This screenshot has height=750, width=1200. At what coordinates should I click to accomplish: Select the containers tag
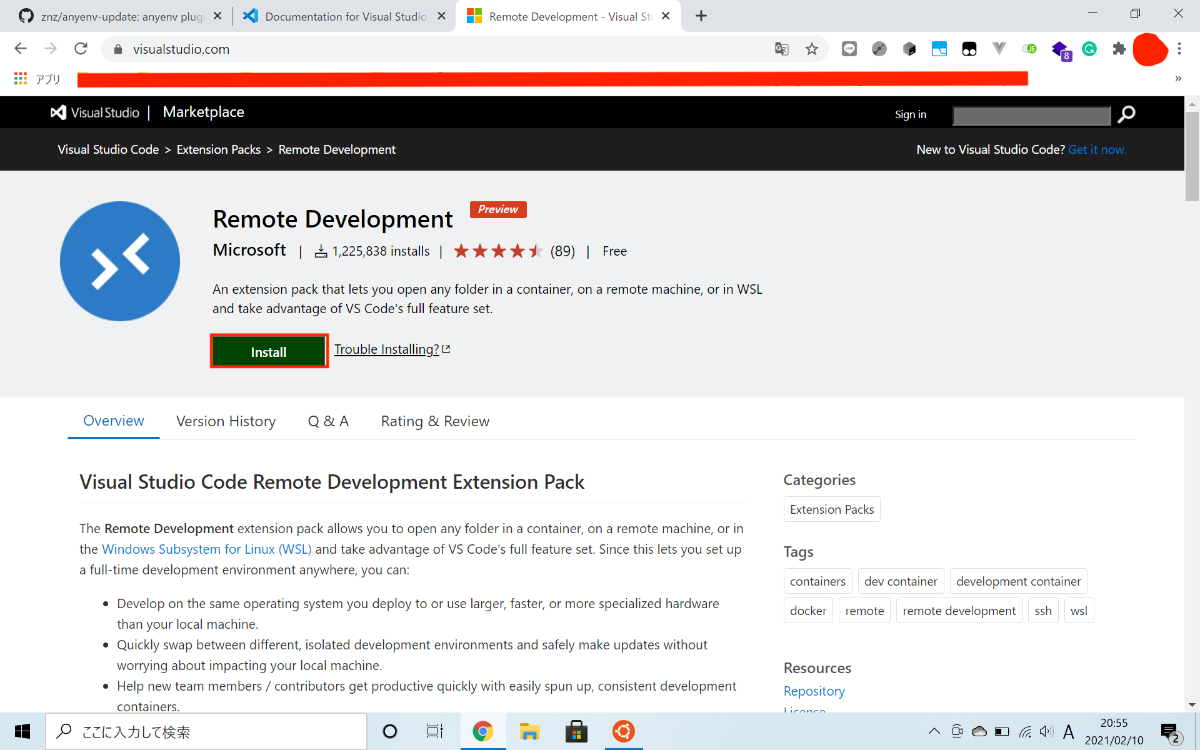point(818,581)
